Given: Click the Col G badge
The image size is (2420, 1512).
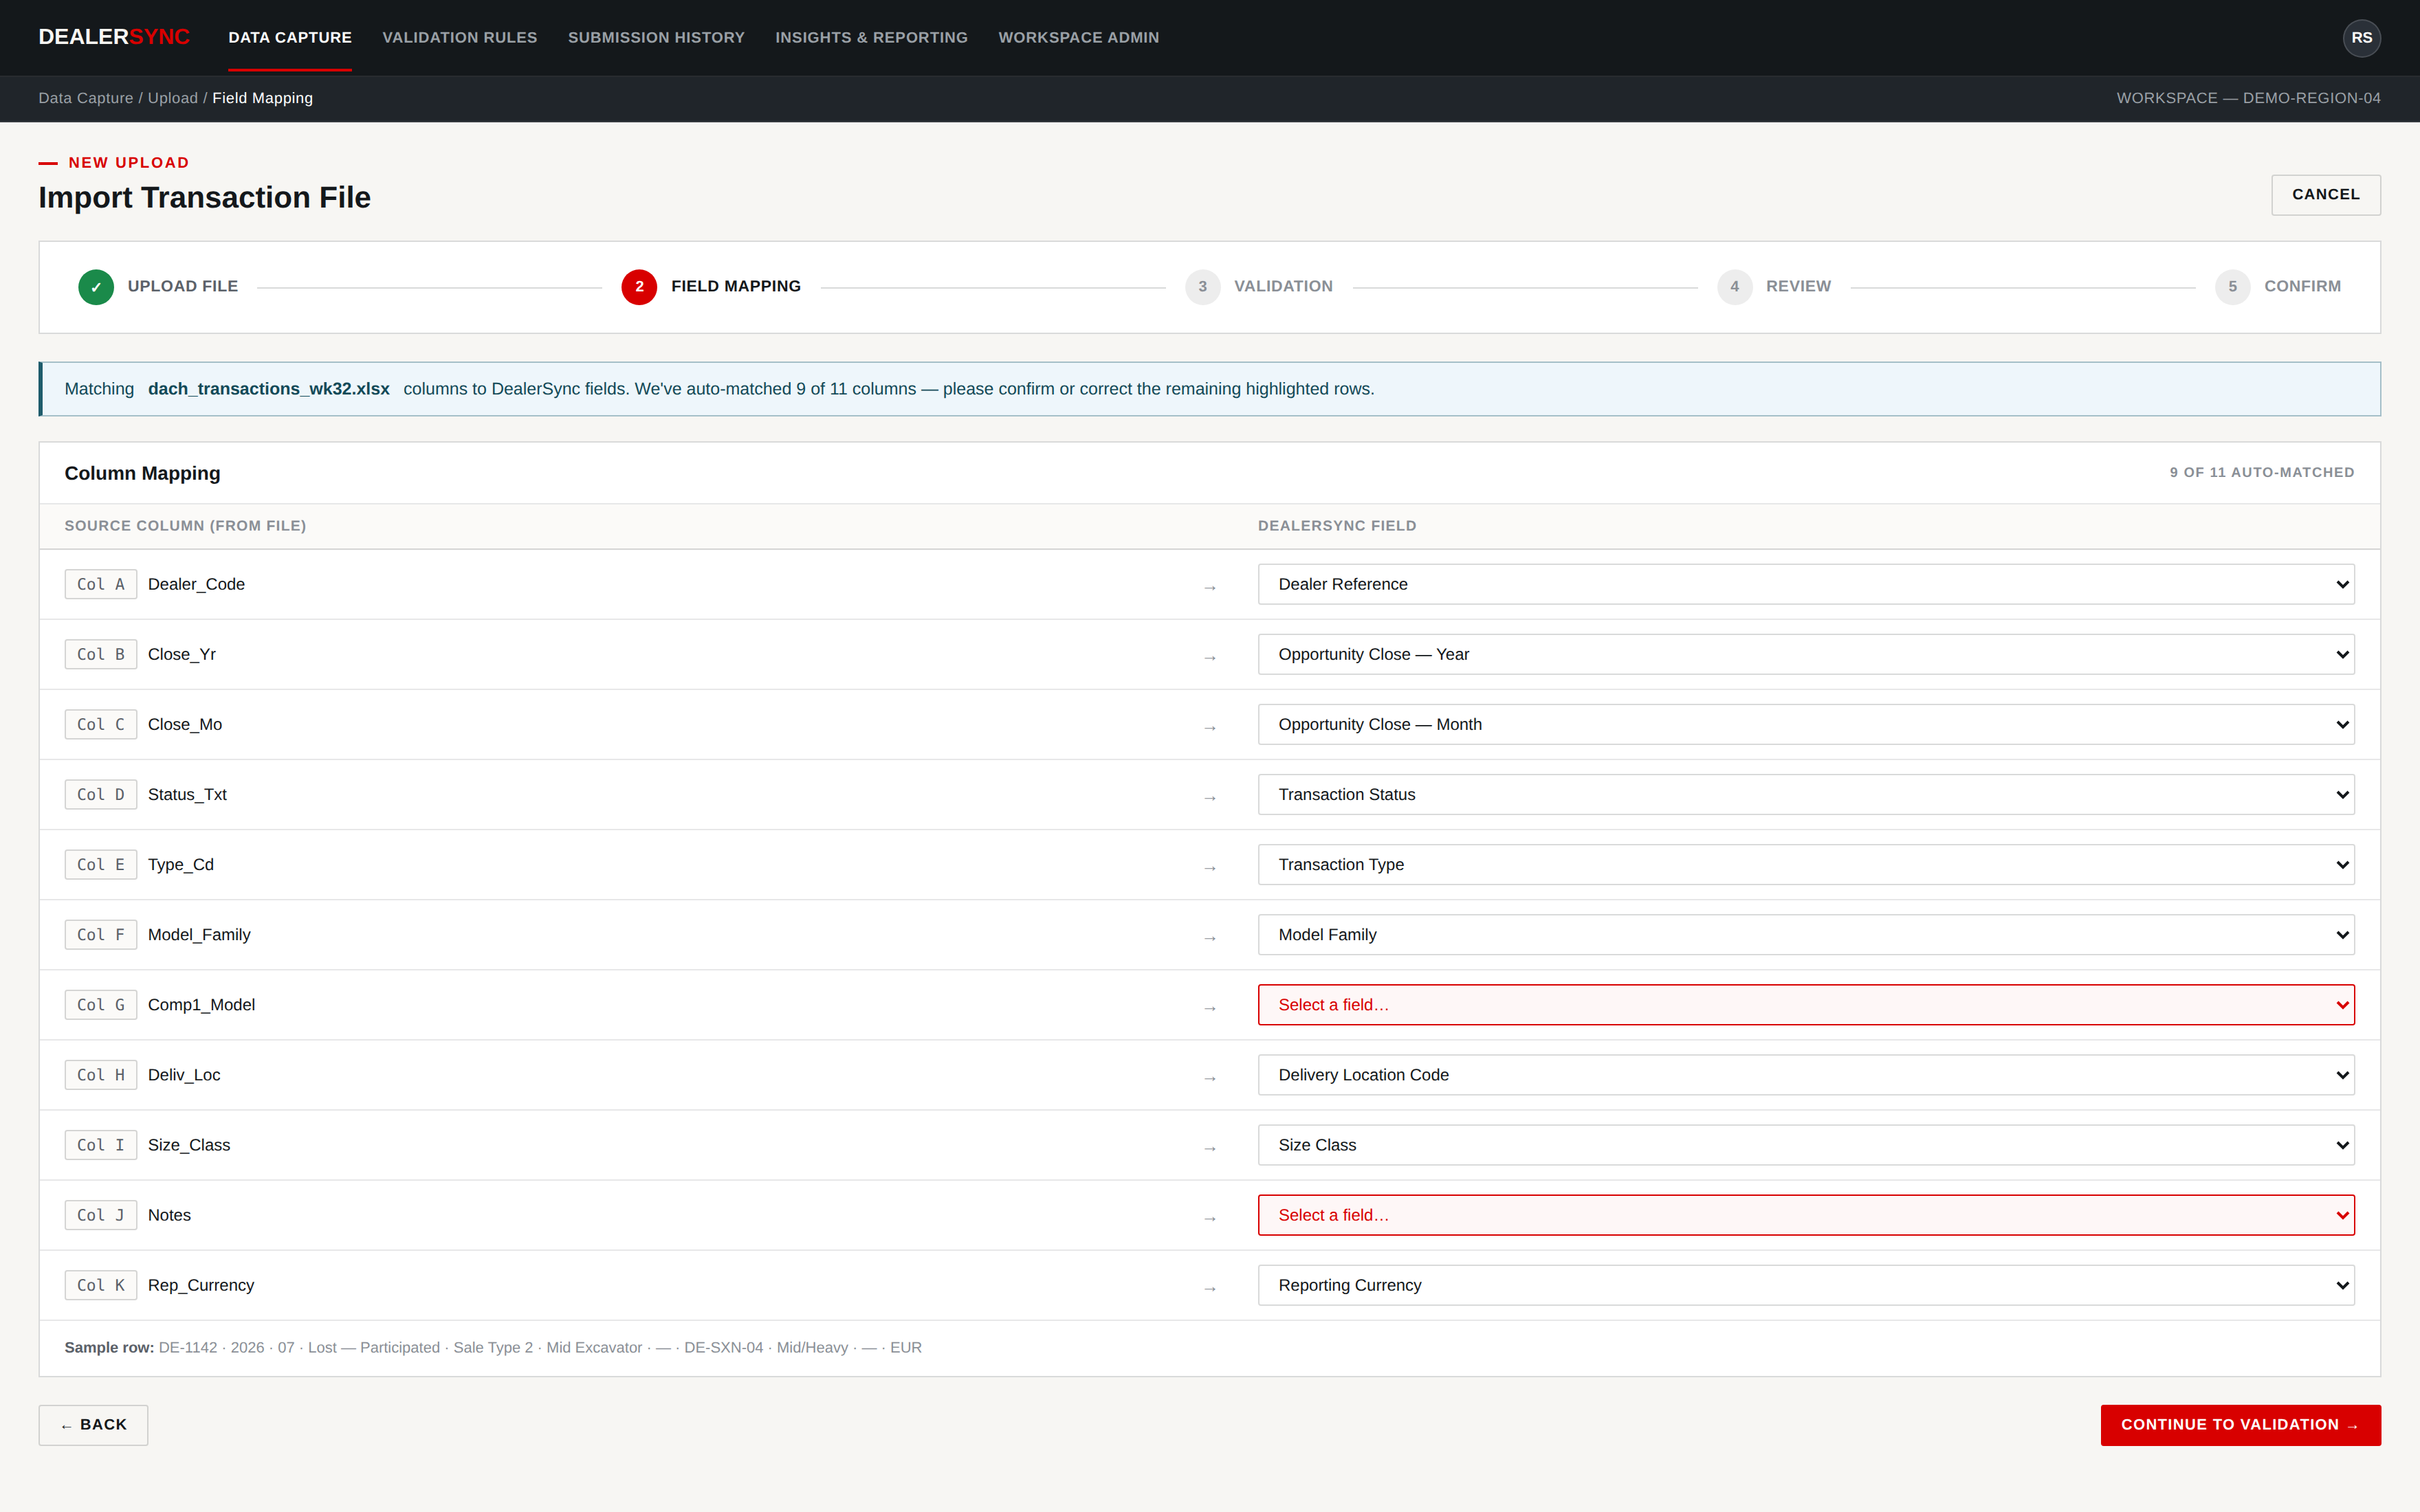Looking at the screenshot, I should click(x=101, y=1005).
